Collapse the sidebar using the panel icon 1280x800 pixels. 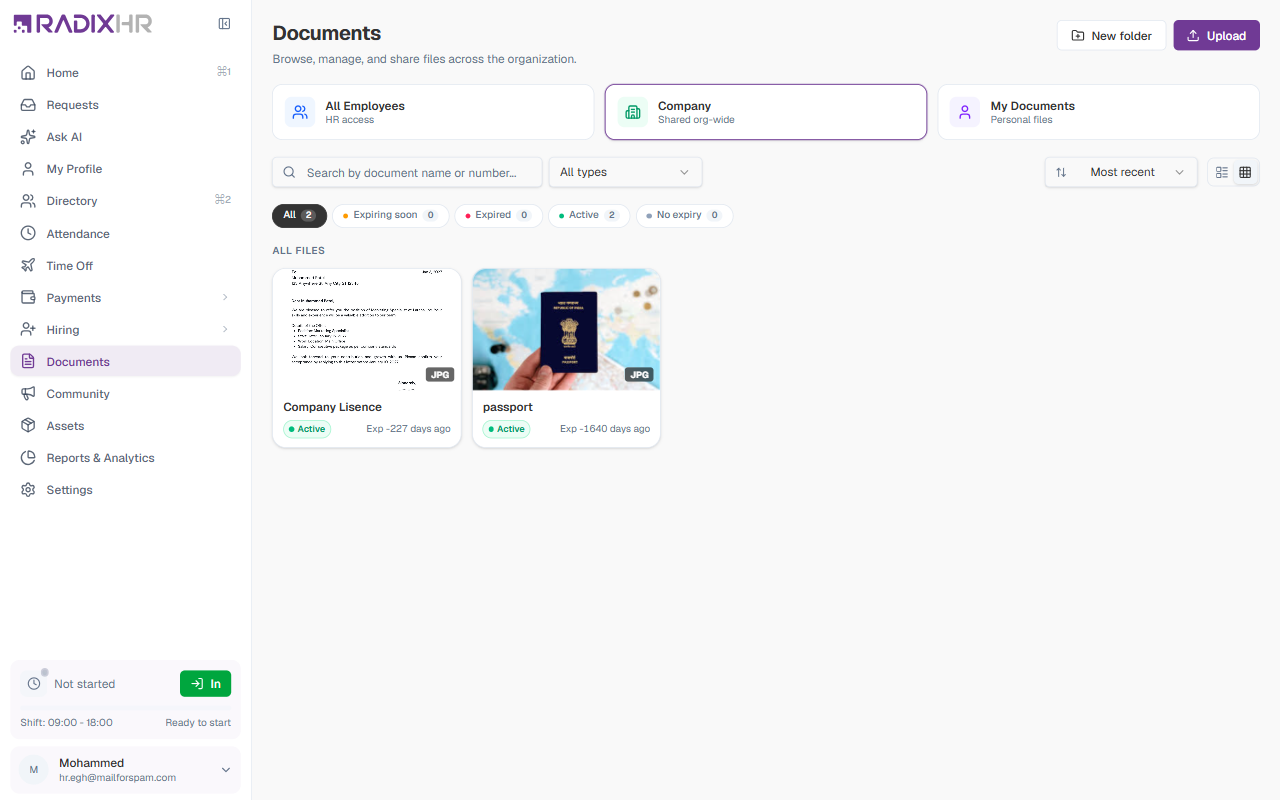coord(224,24)
